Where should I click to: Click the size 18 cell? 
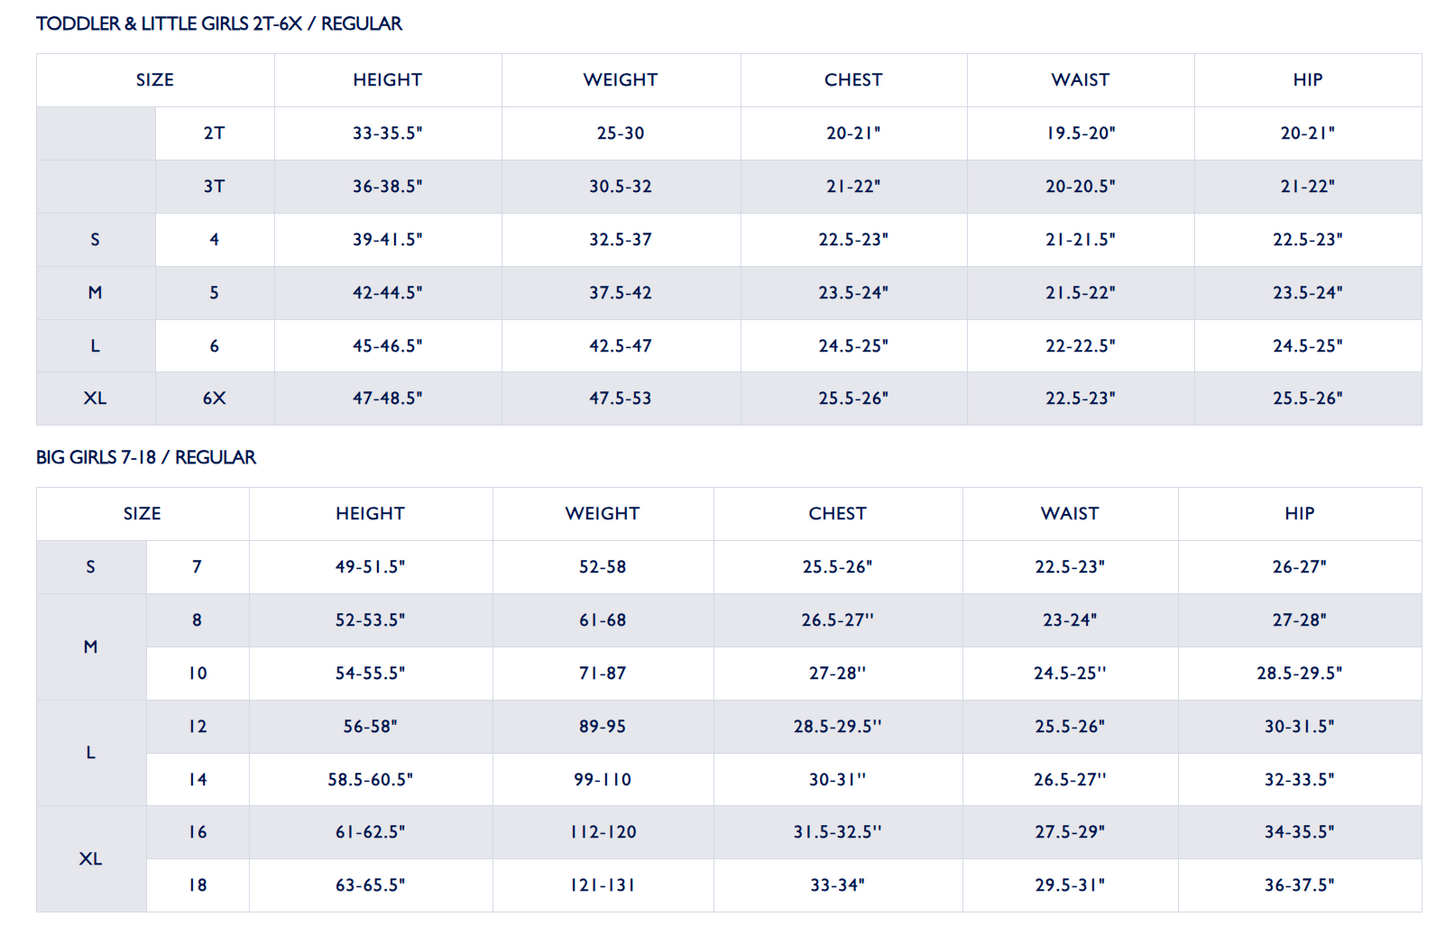[197, 885]
